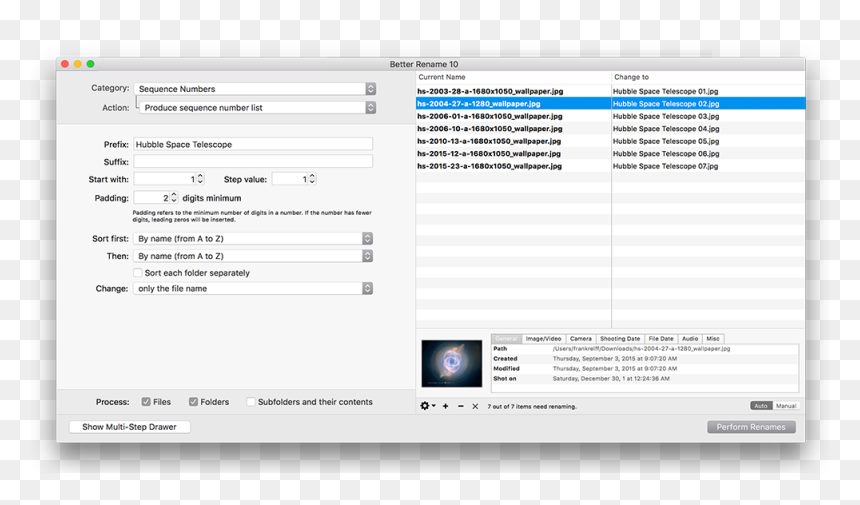860x505 pixels.
Task: Click Show Multi-Step Drawer button
Action: 129,427
